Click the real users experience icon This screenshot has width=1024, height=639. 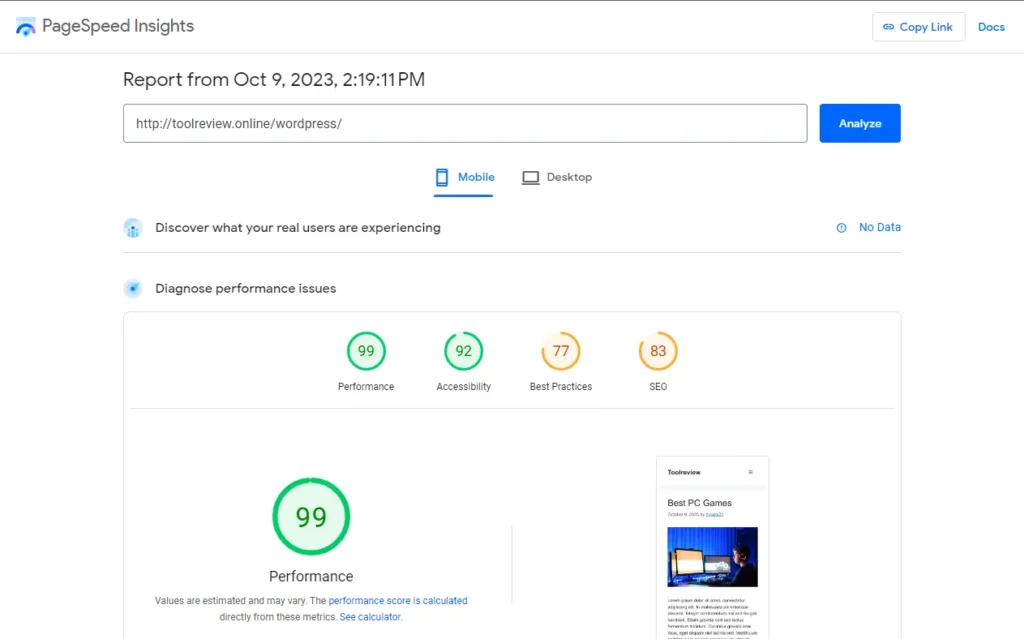133,228
